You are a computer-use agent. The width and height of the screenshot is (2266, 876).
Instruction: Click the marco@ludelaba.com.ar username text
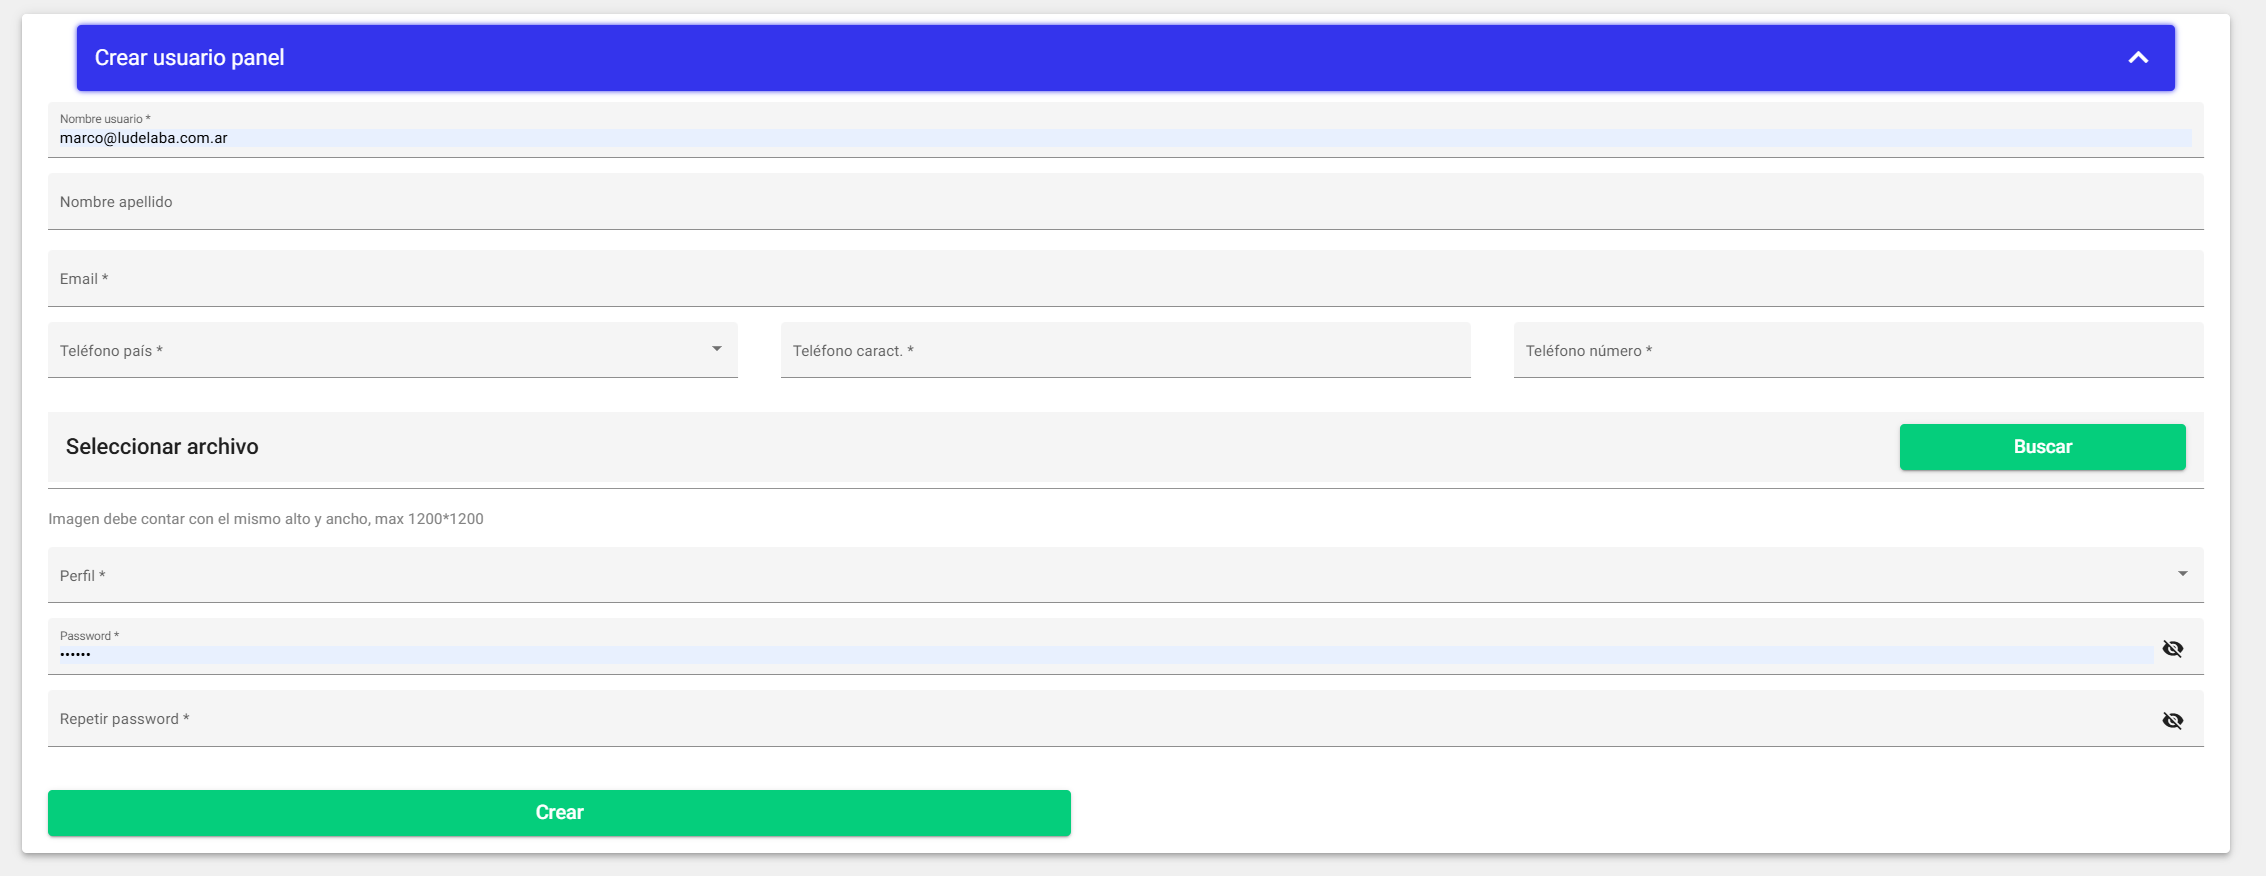143,138
